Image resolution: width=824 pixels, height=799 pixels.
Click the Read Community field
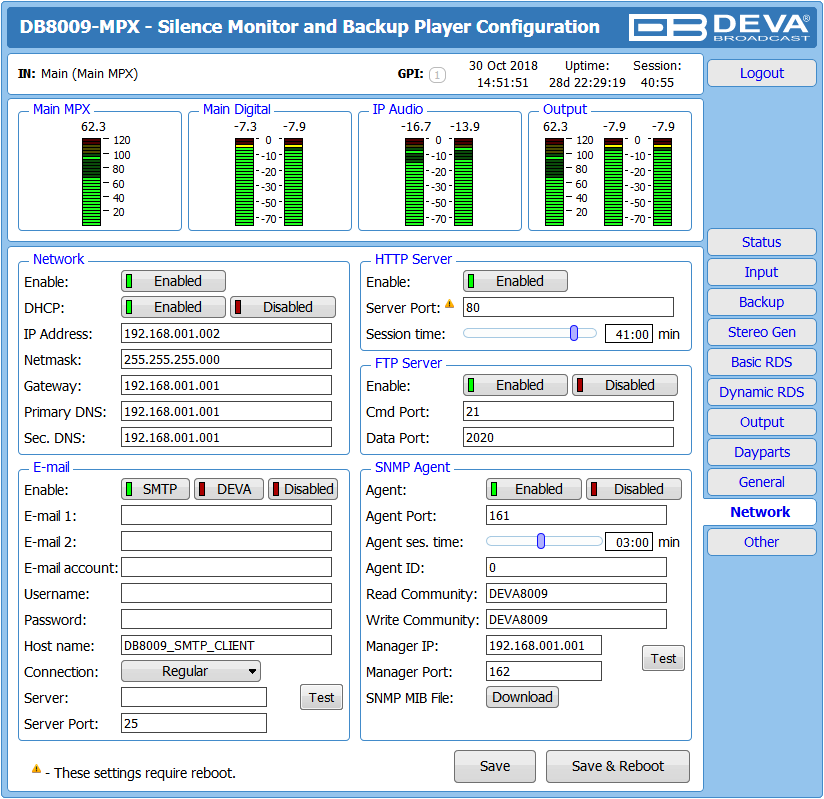tap(576, 593)
